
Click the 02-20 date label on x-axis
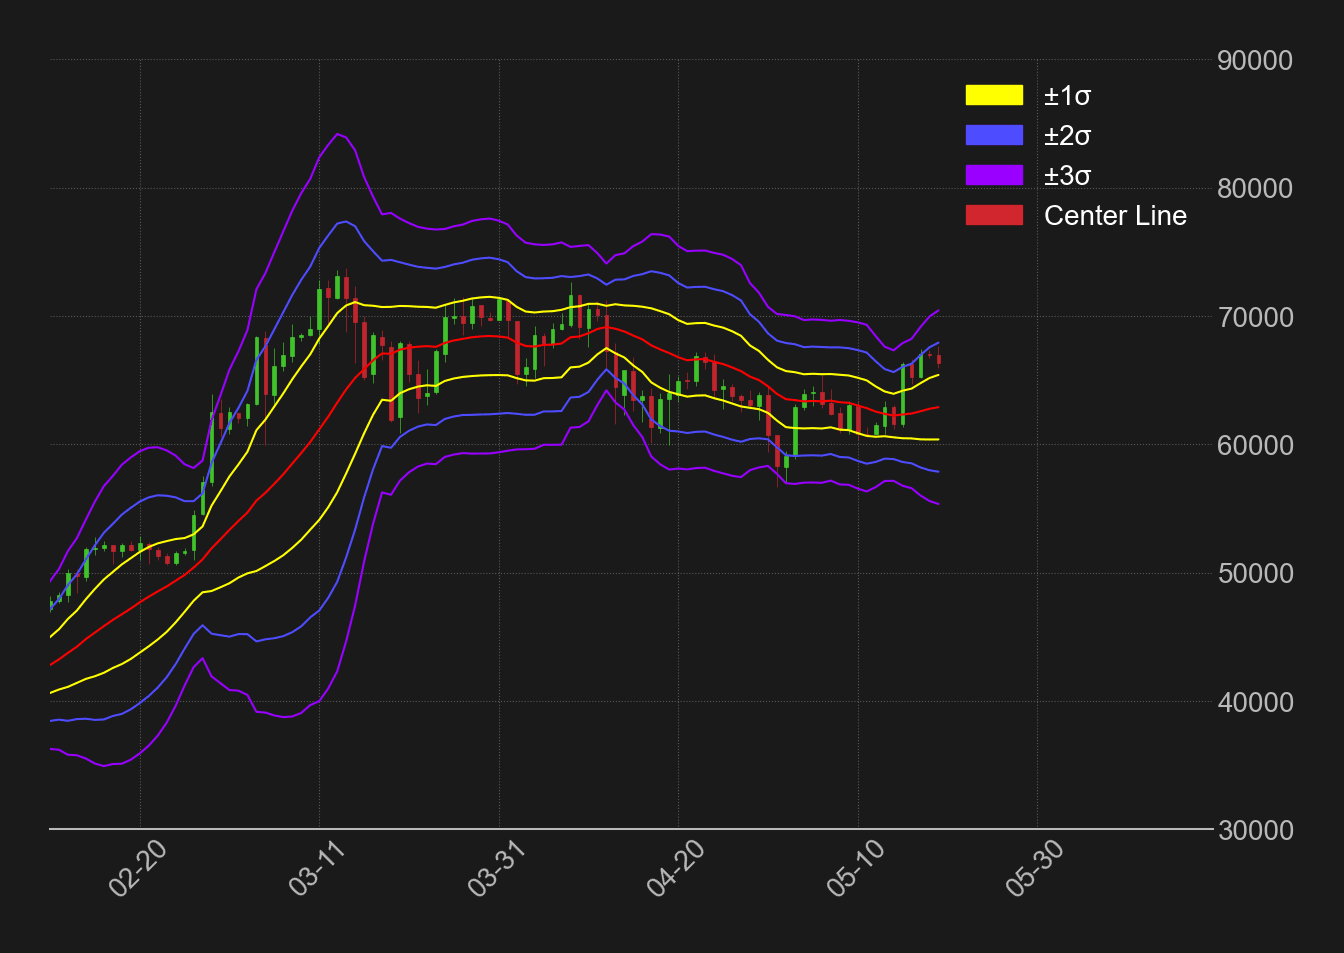[x=138, y=868]
